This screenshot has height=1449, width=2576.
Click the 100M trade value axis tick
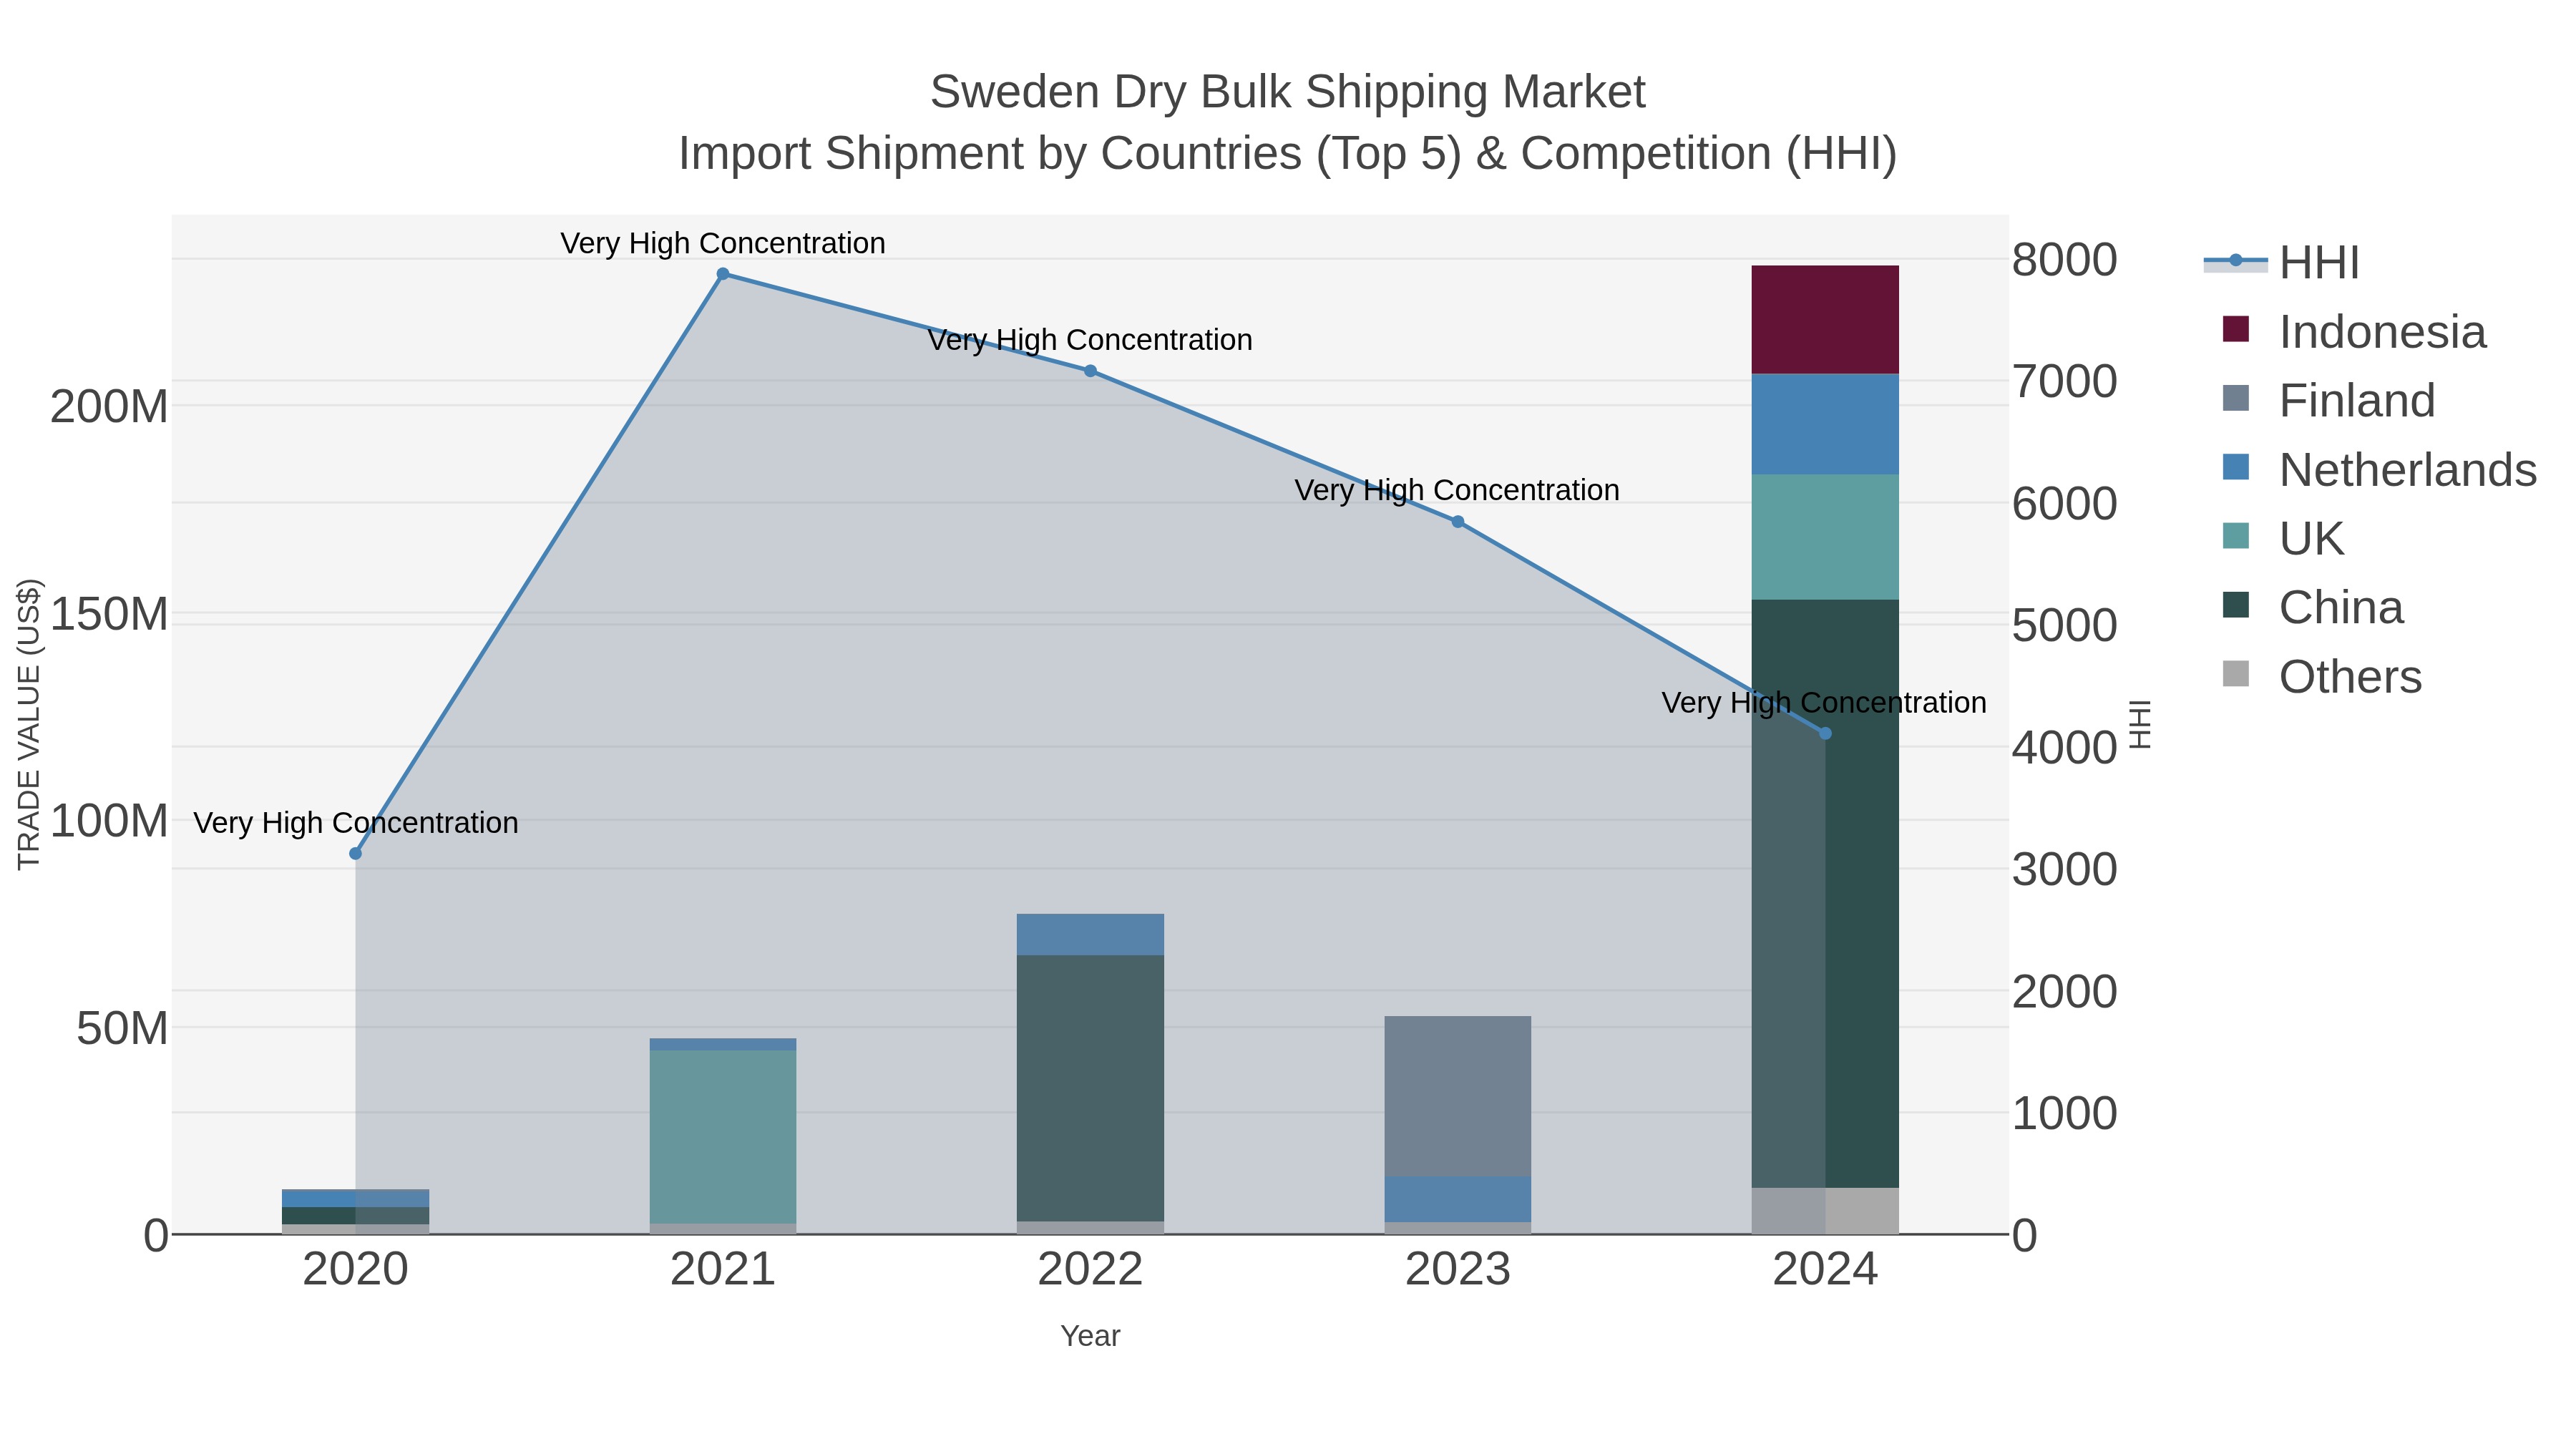(x=109, y=821)
